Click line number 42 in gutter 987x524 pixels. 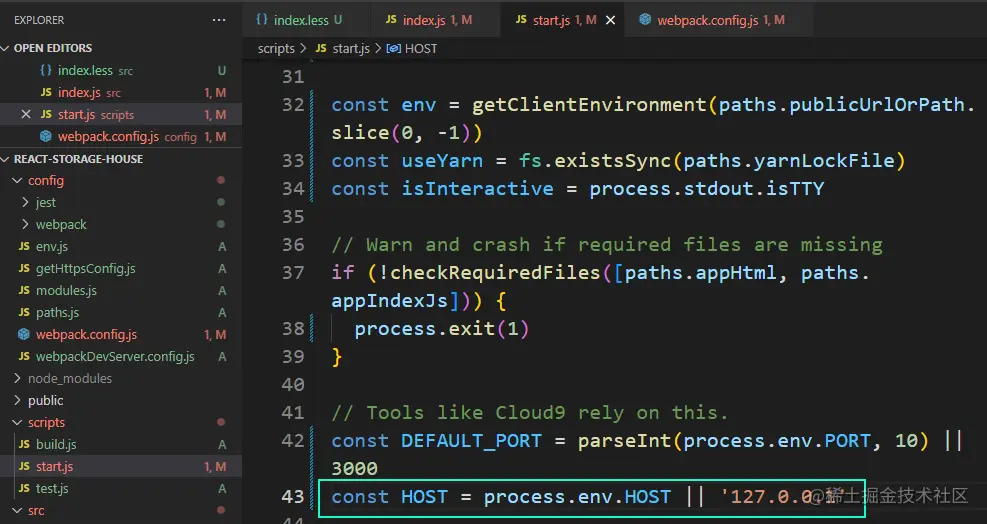click(x=293, y=441)
